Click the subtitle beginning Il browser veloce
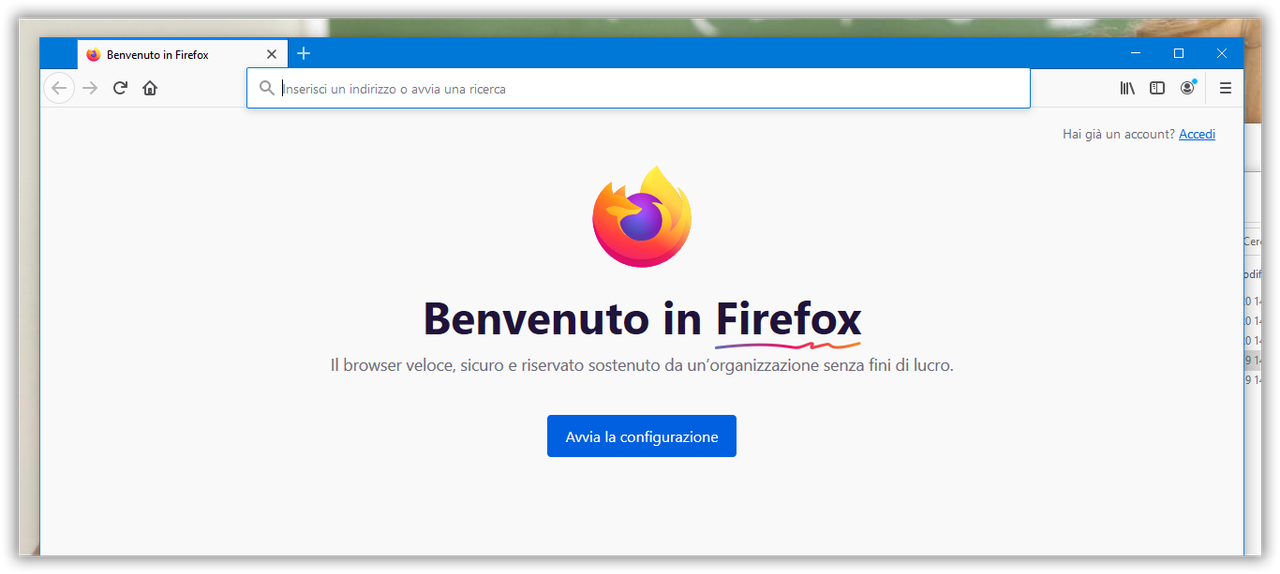Viewport: 1280px width, 574px height. [642, 365]
